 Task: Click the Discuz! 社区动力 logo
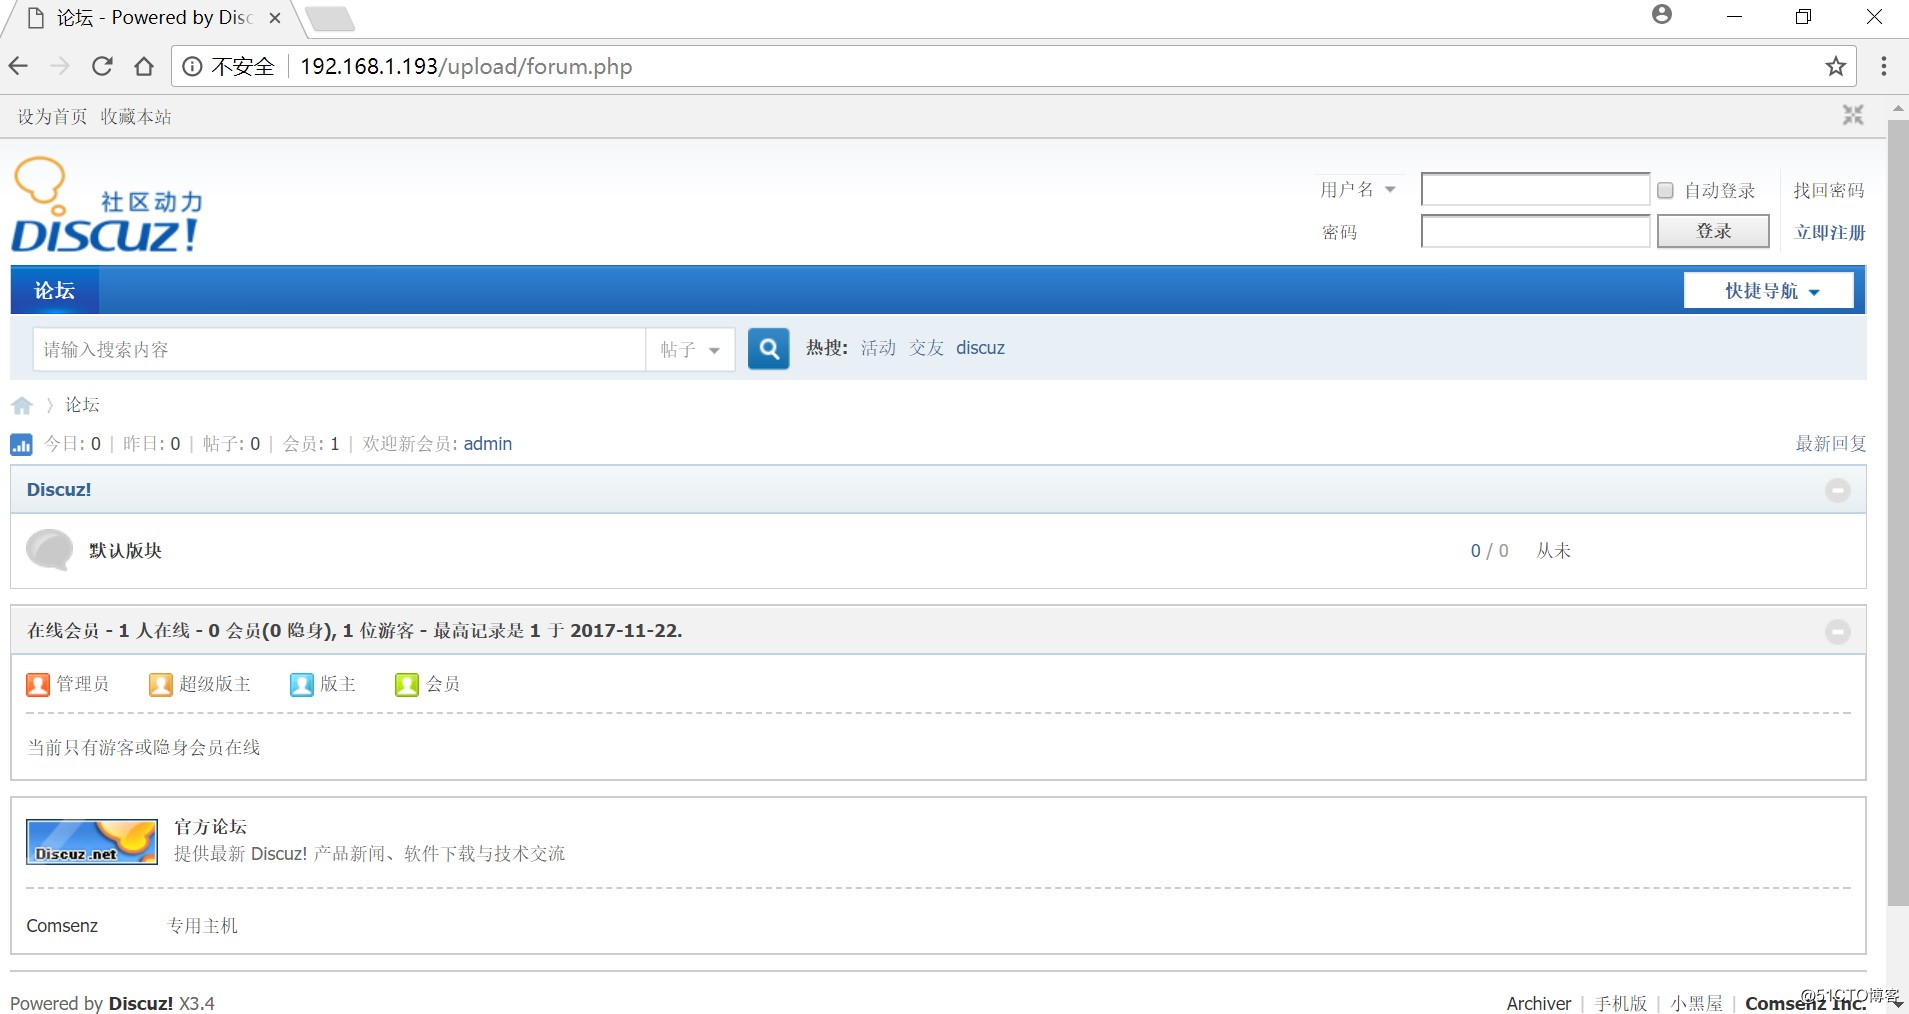point(107,205)
